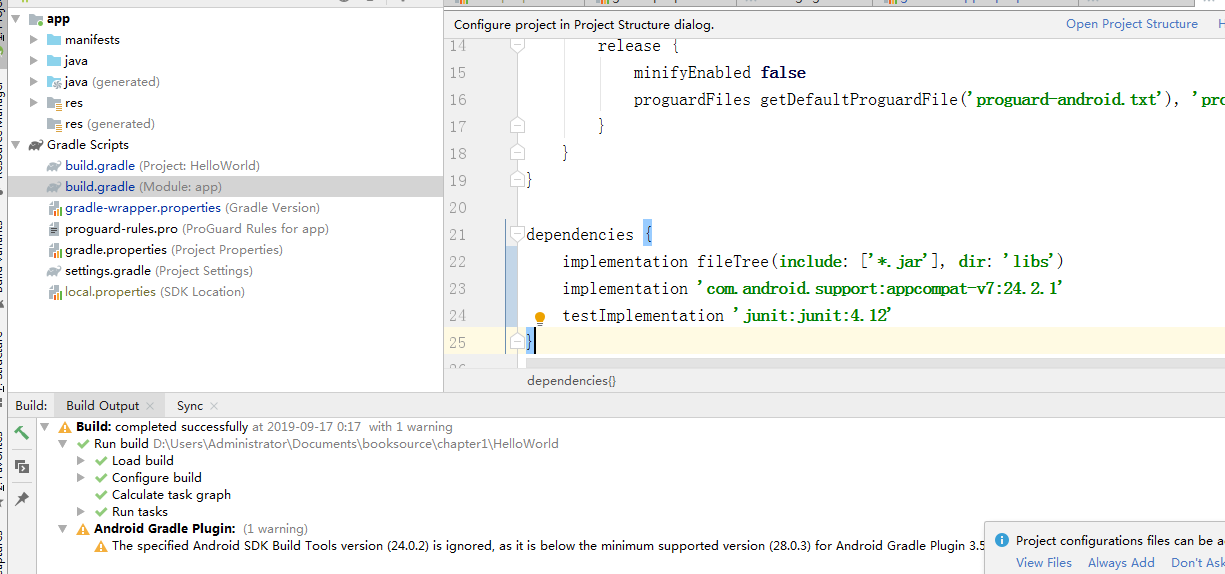Close the Build Output tab
The height and width of the screenshot is (574, 1225).
pos(150,406)
